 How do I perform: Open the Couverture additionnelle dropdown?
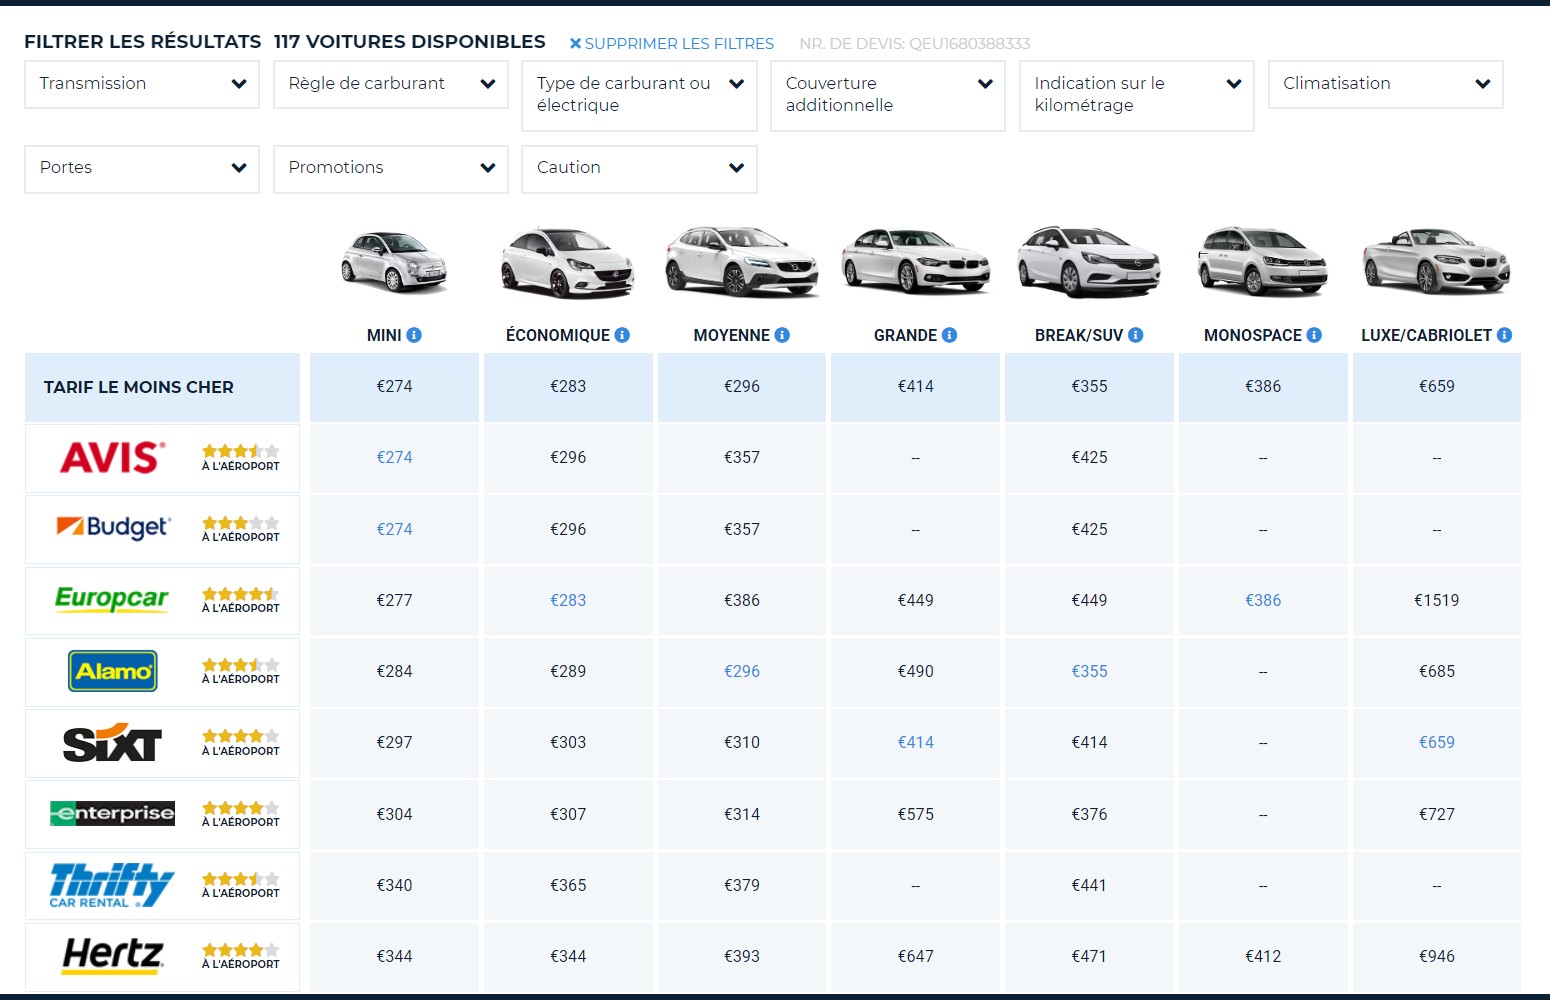(x=888, y=96)
